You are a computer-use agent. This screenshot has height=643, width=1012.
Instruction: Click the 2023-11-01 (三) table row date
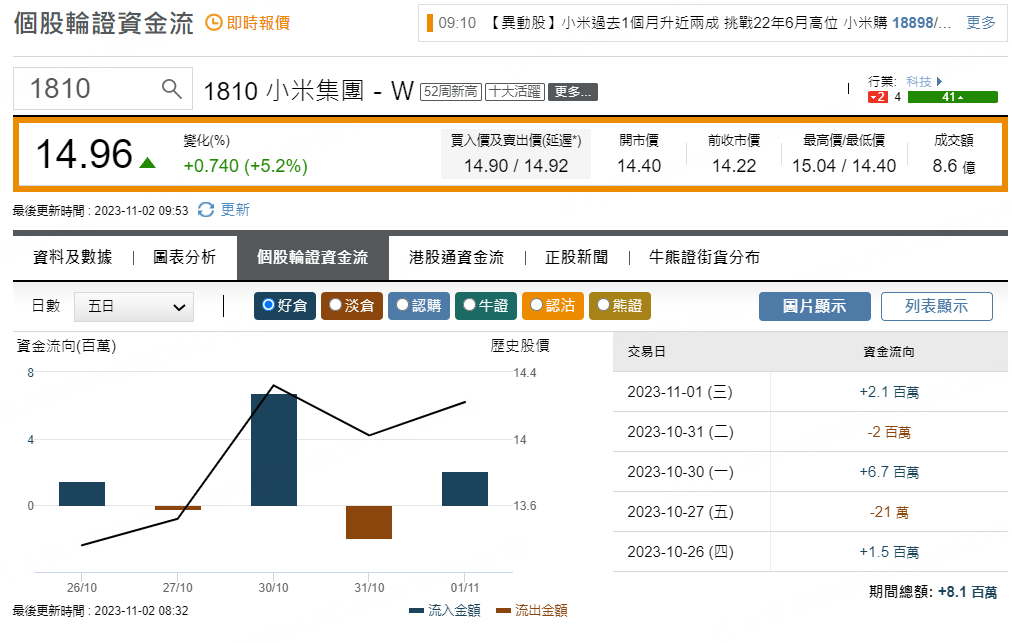(x=680, y=392)
